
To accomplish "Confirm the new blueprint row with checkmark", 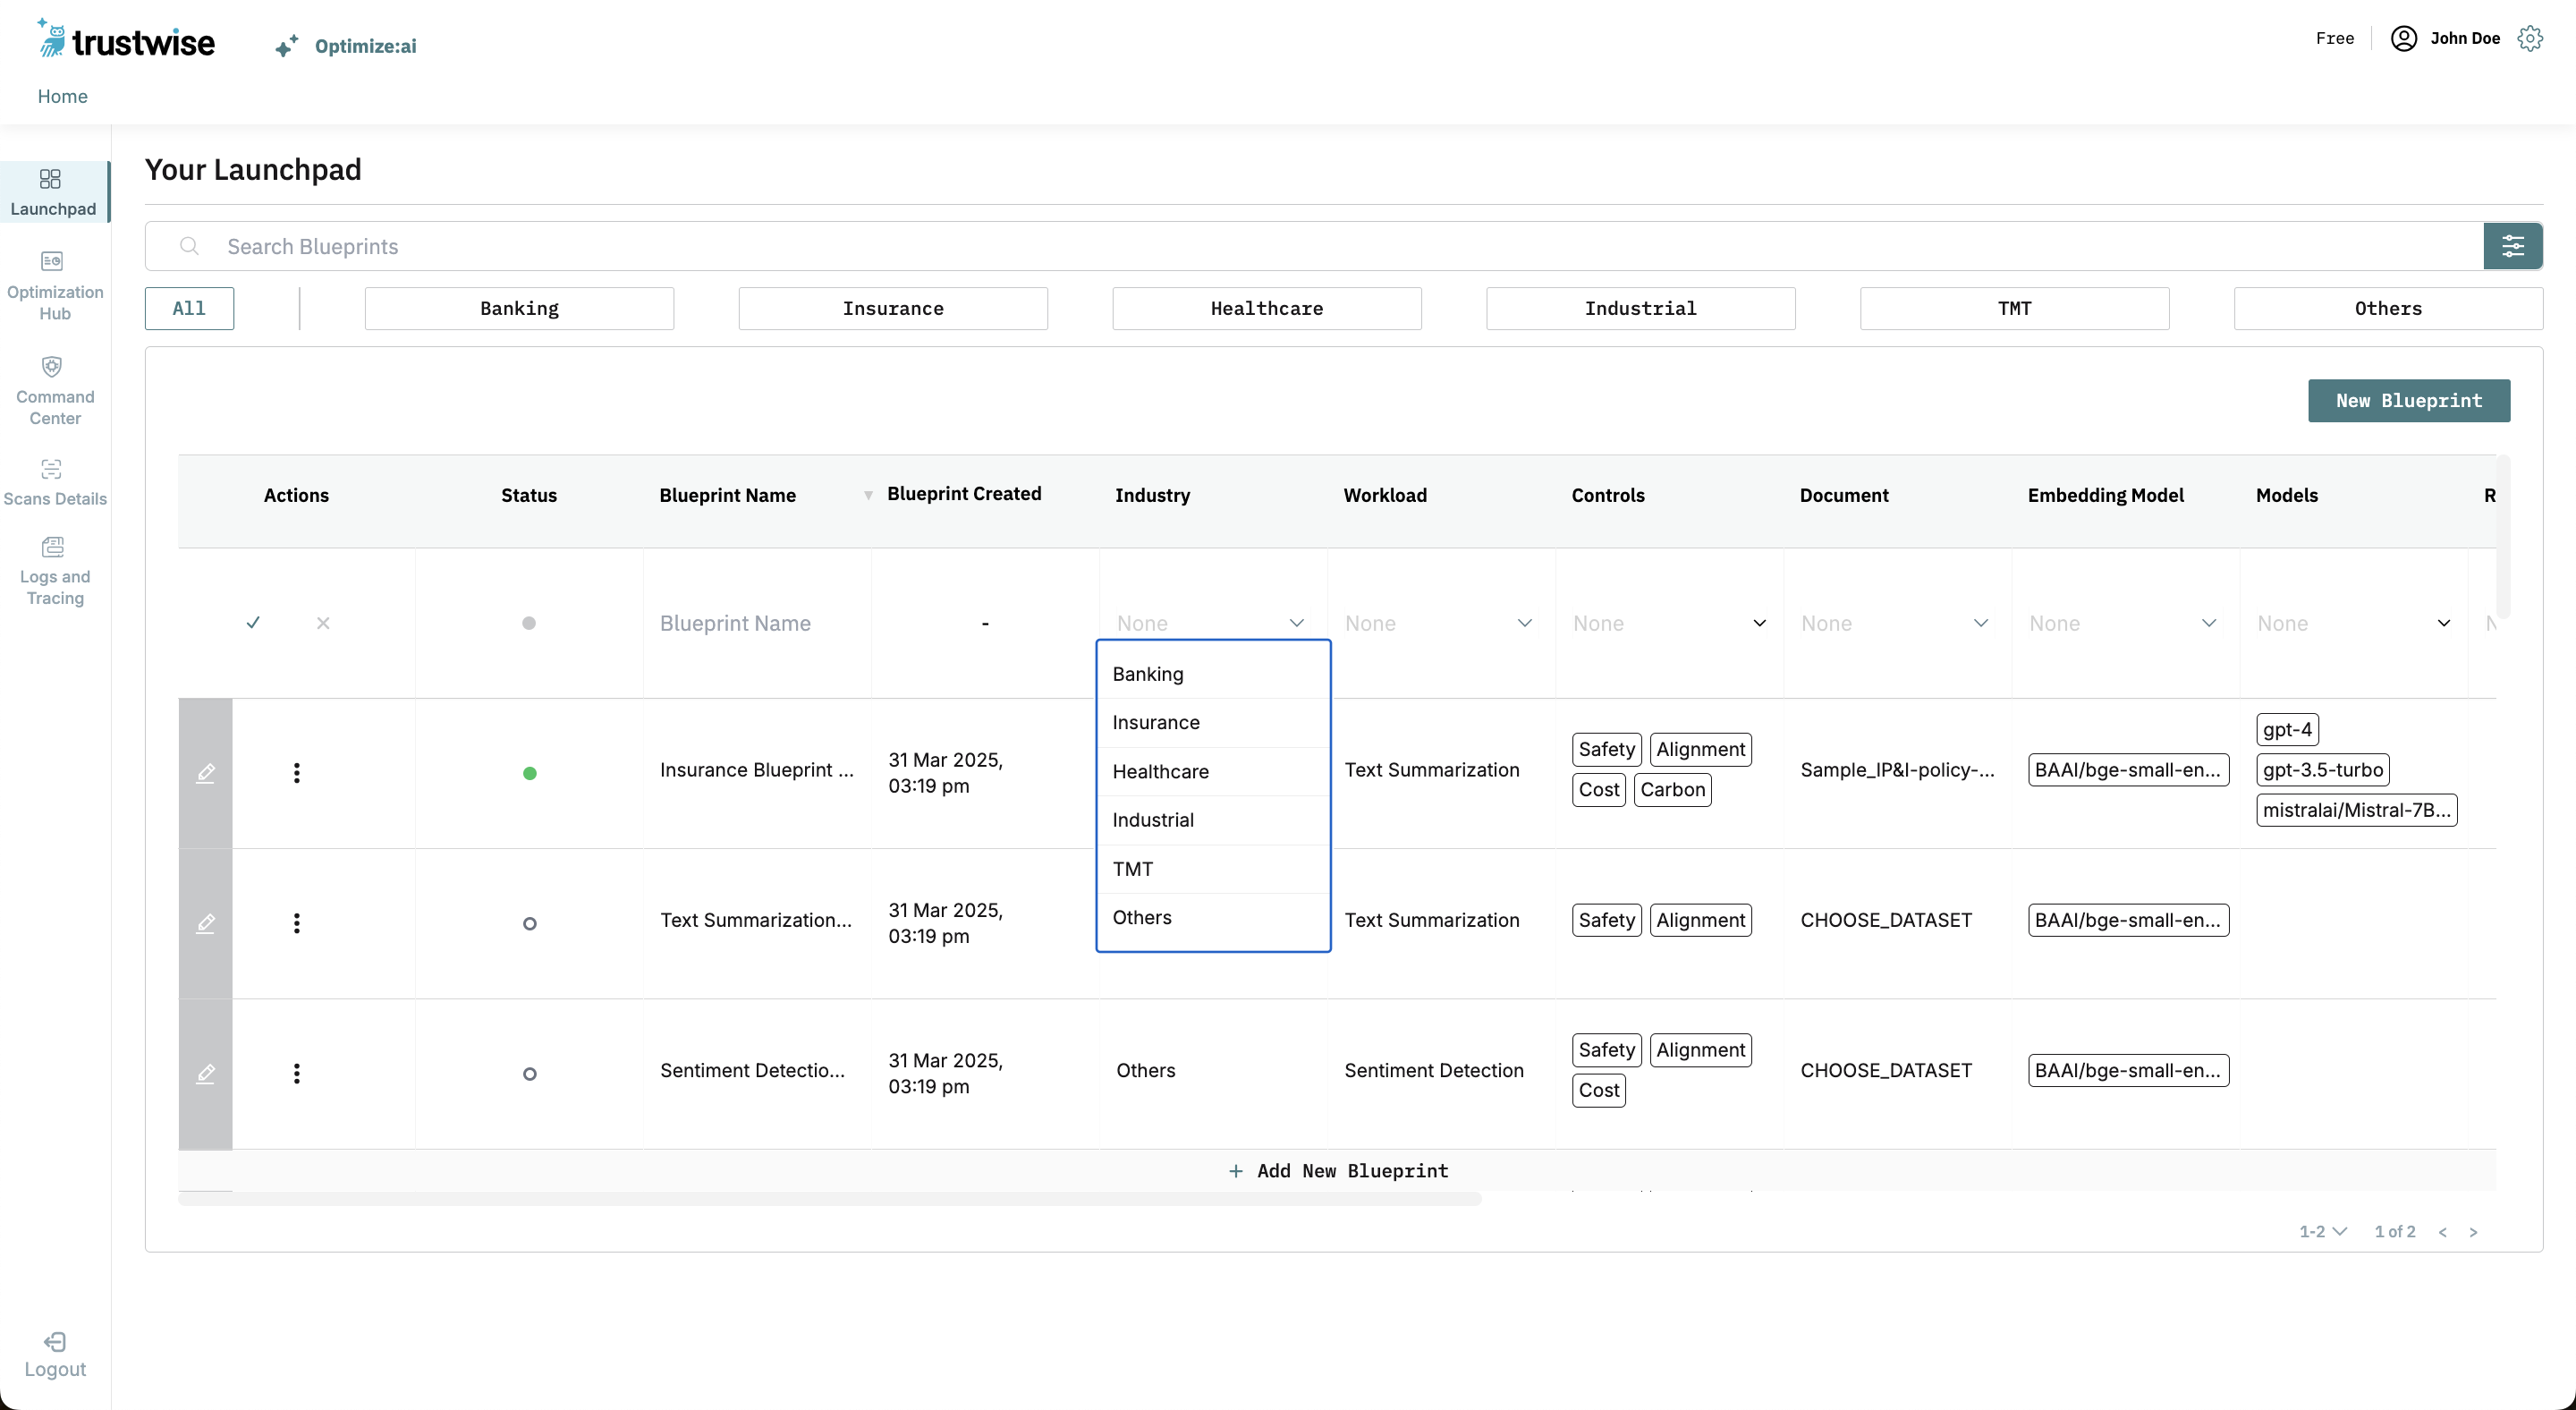I will (253, 623).
